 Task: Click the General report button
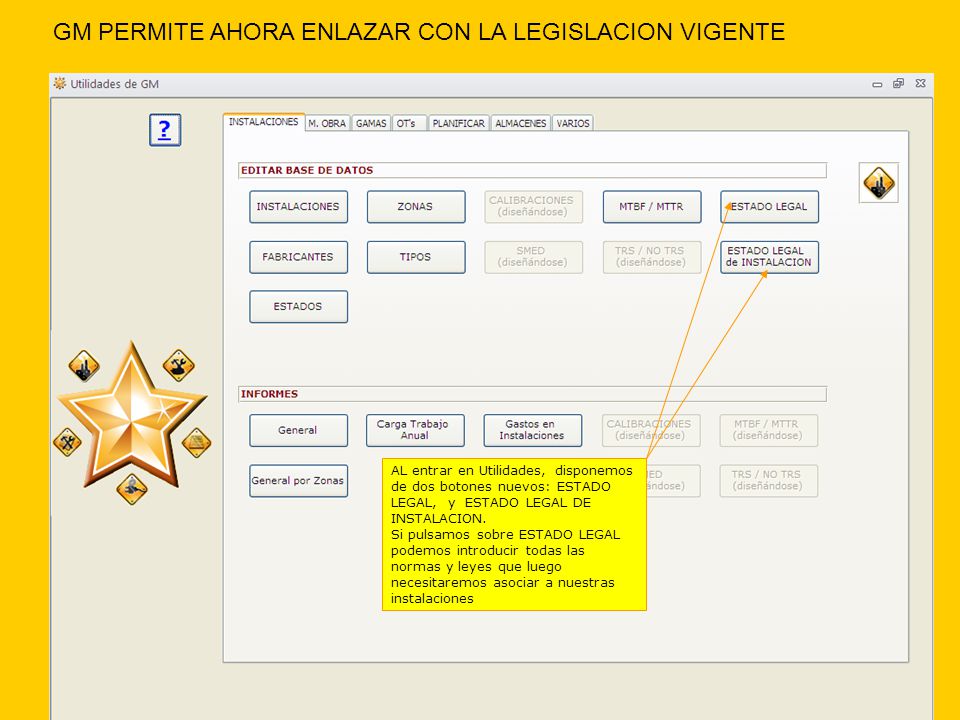(298, 430)
